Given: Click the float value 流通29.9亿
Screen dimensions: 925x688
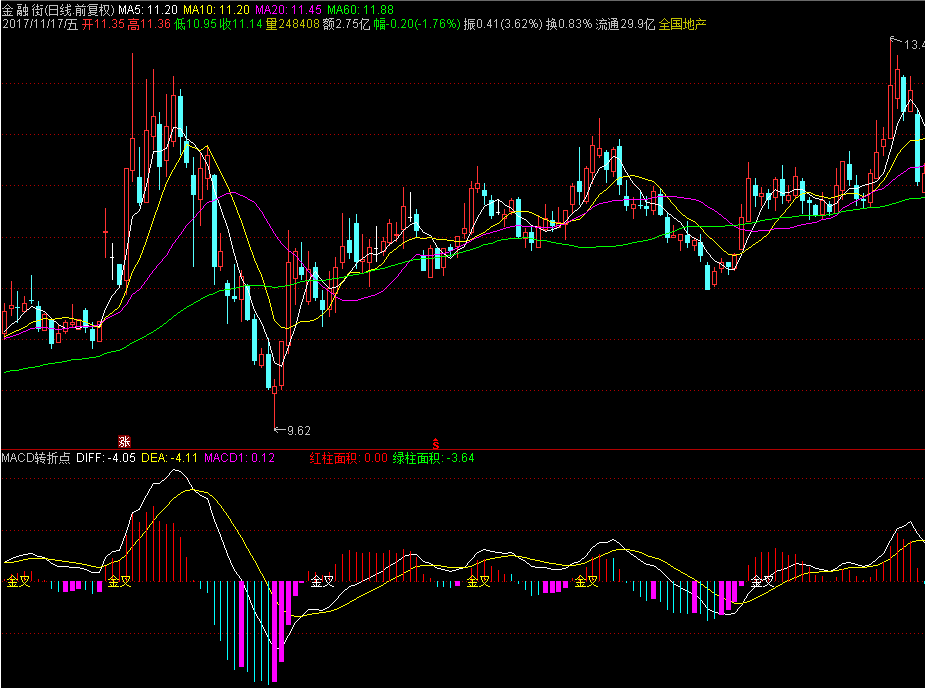Looking at the screenshot, I should coord(625,24).
